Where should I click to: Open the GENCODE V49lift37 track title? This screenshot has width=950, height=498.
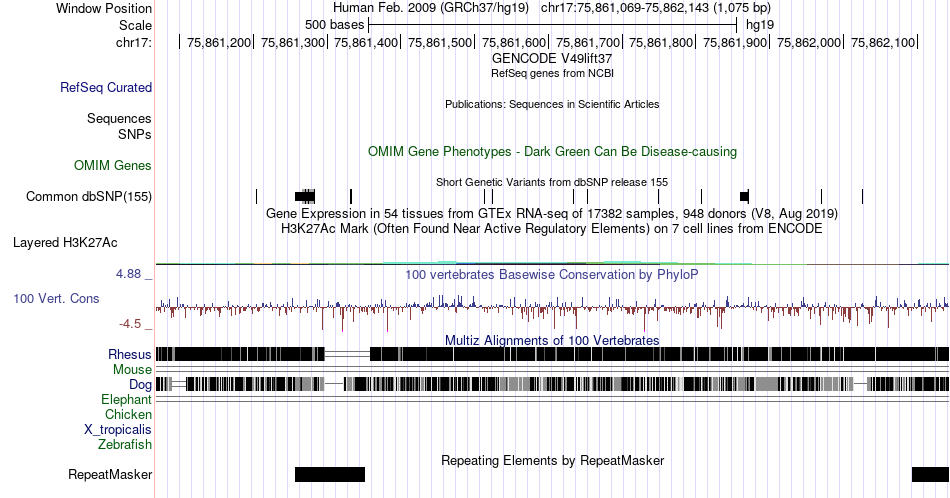[552, 58]
